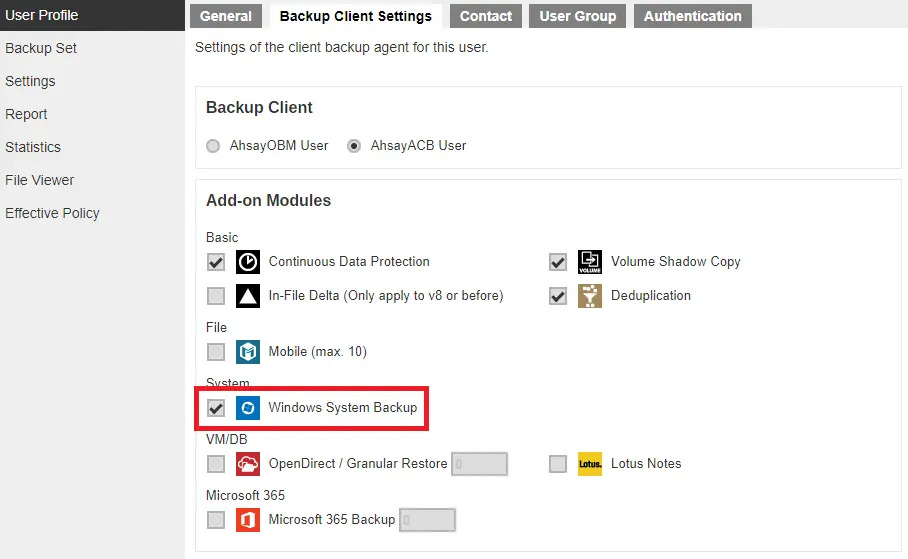
Task: Click the Deduplication funnel icon
Action: tap(590, 296)
